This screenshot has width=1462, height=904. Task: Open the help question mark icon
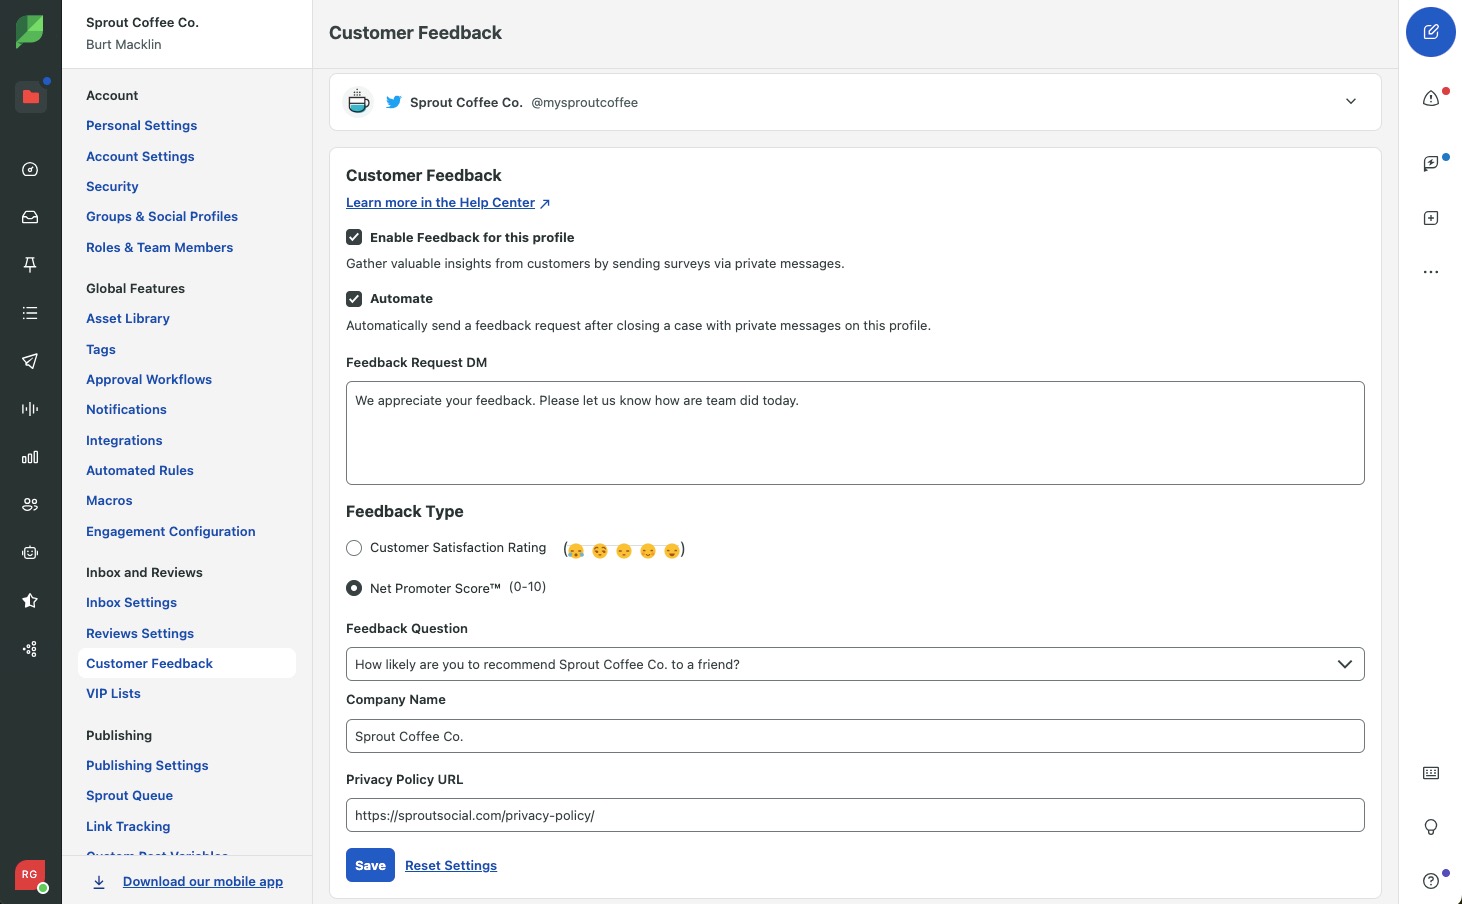[1431, 881]
